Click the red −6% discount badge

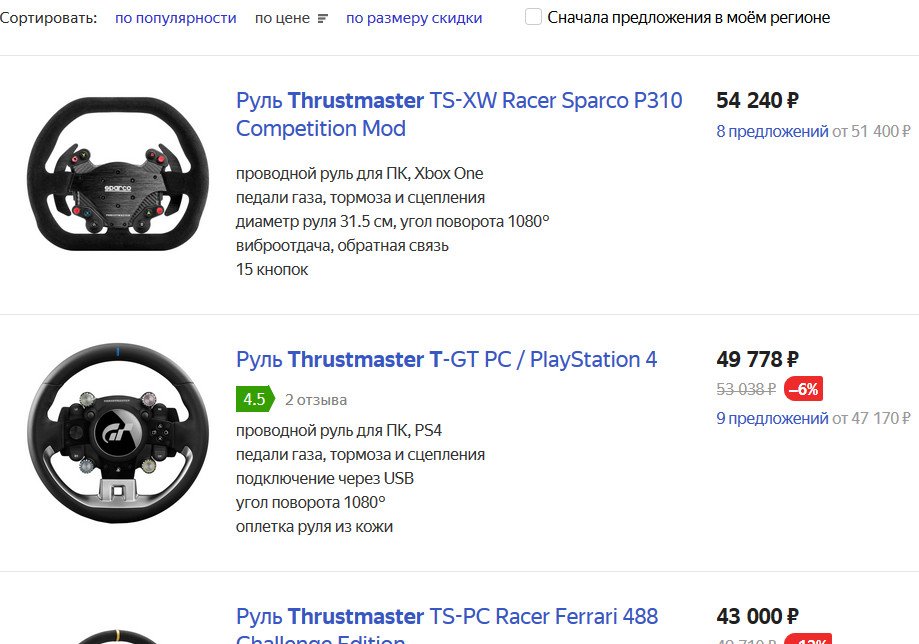tap(803, 389)
